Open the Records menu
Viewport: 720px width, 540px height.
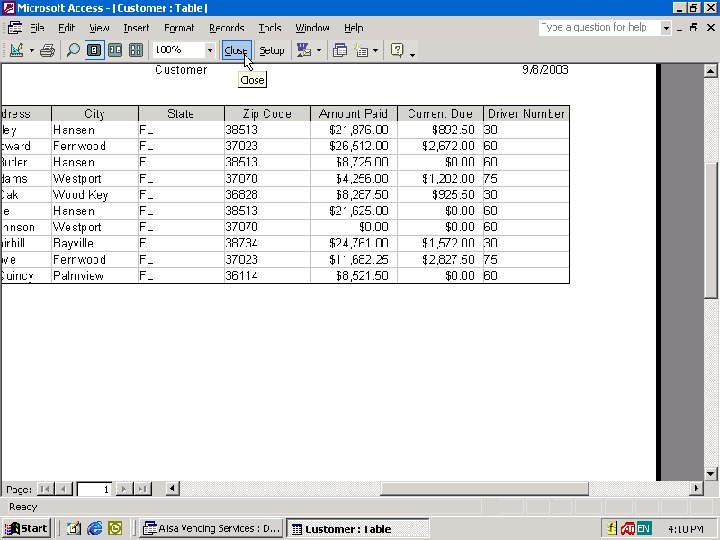226,28
